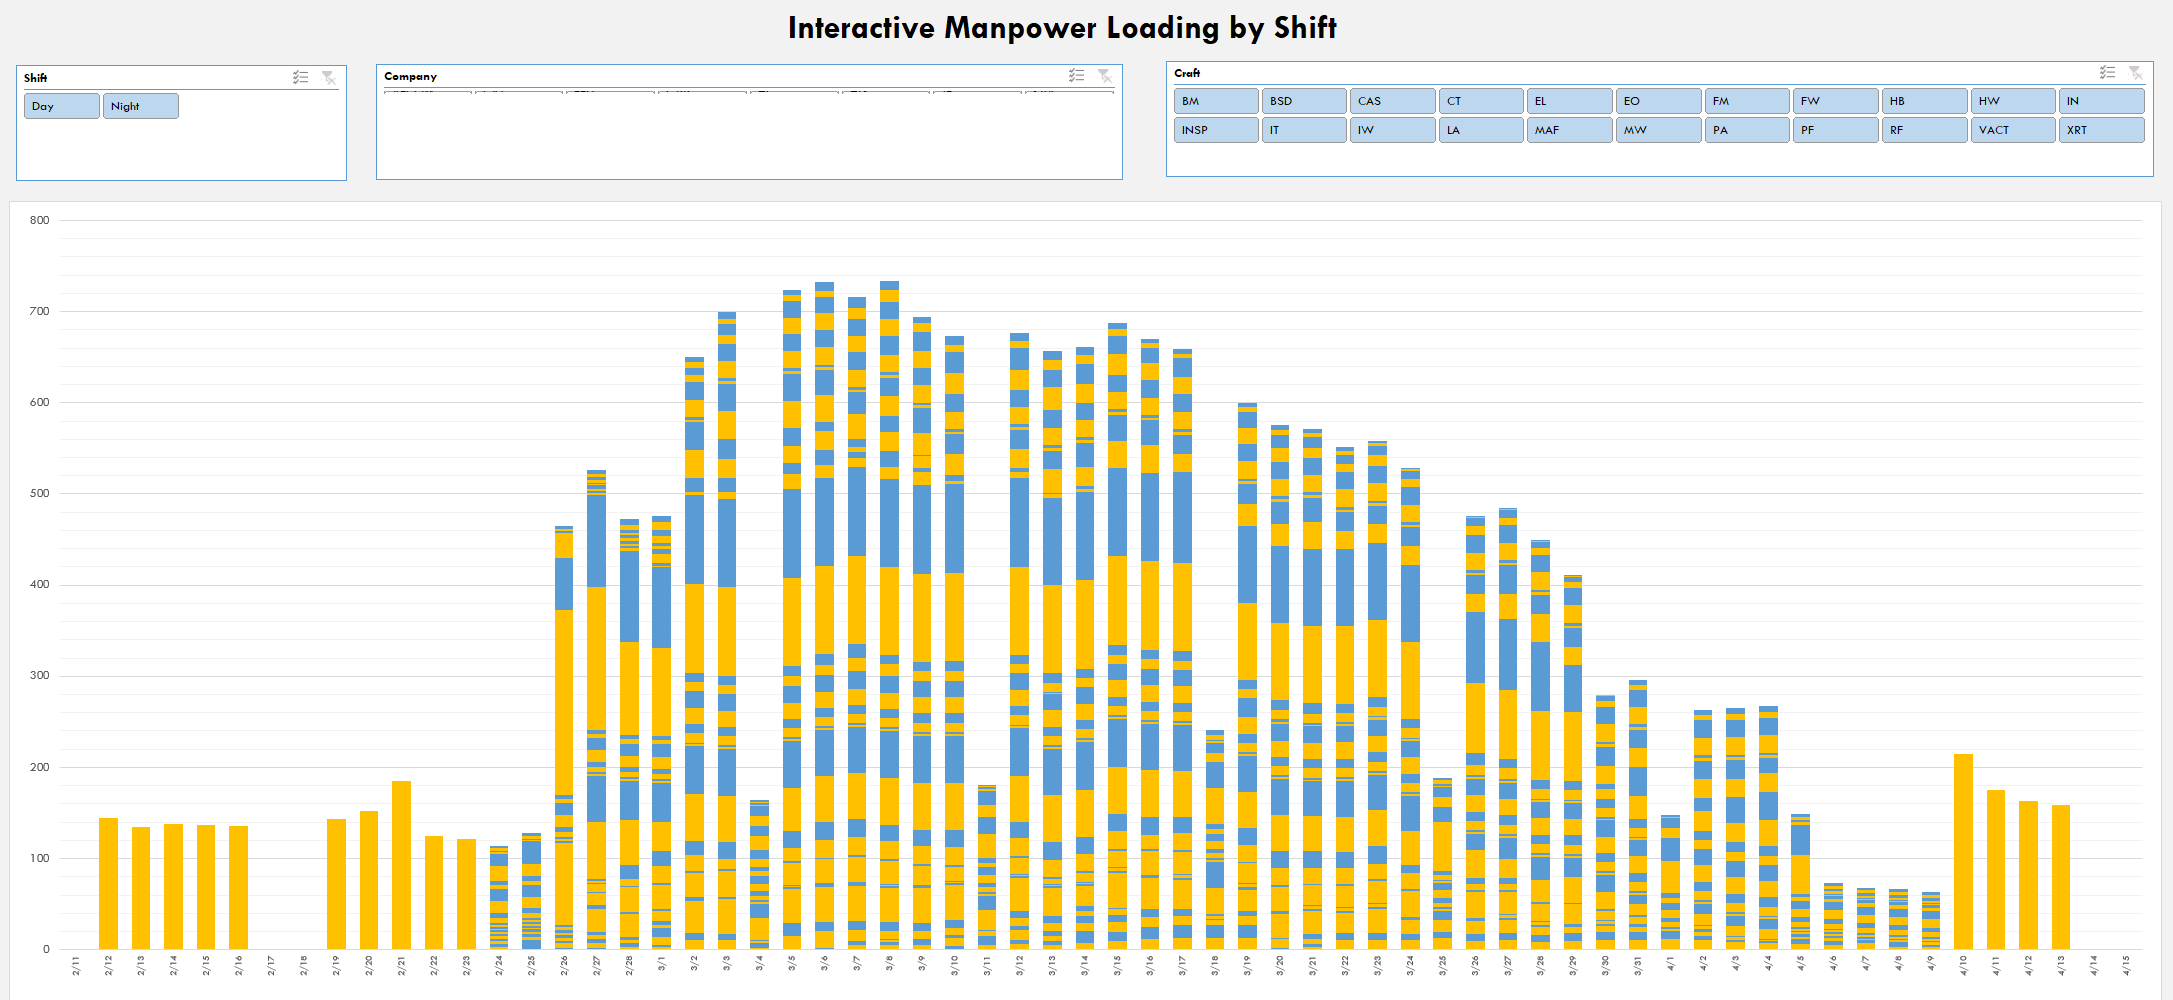
Task: Filter by the VACT craft
Action: pos(2013,130)
